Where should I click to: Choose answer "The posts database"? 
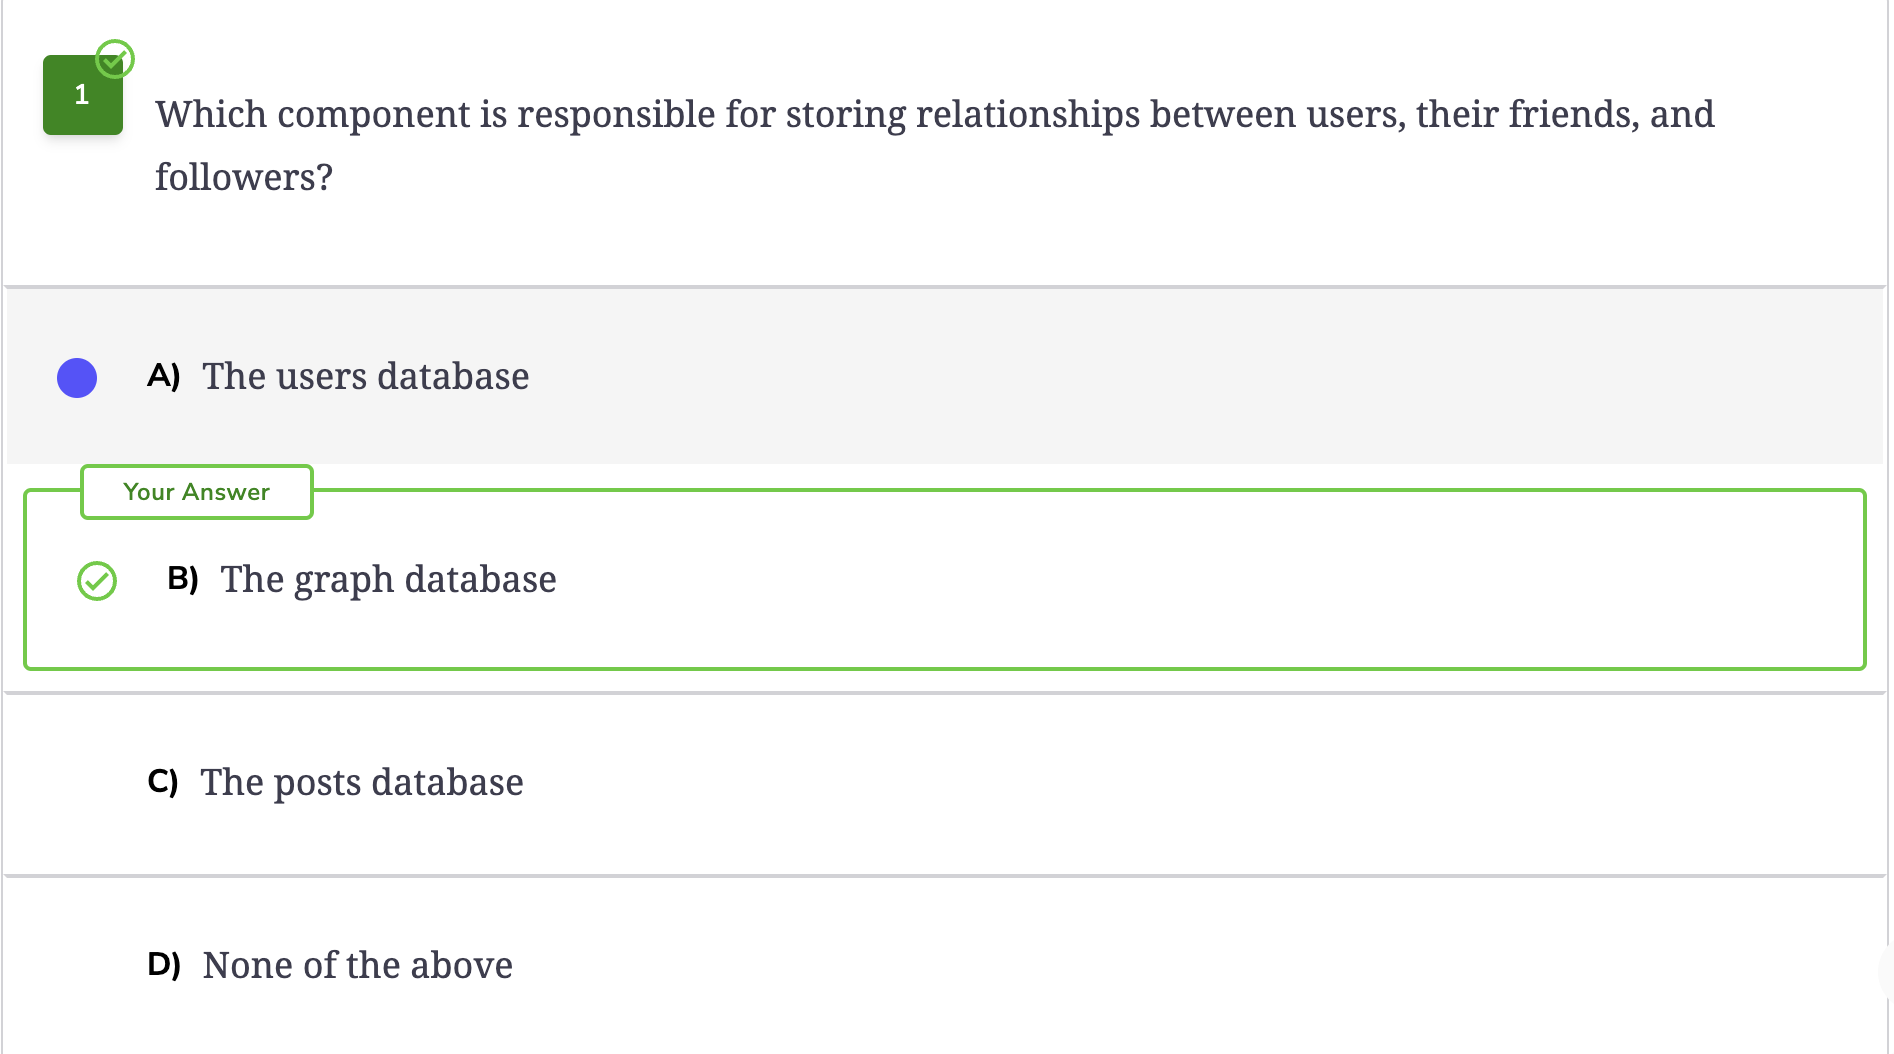point(362,783)
